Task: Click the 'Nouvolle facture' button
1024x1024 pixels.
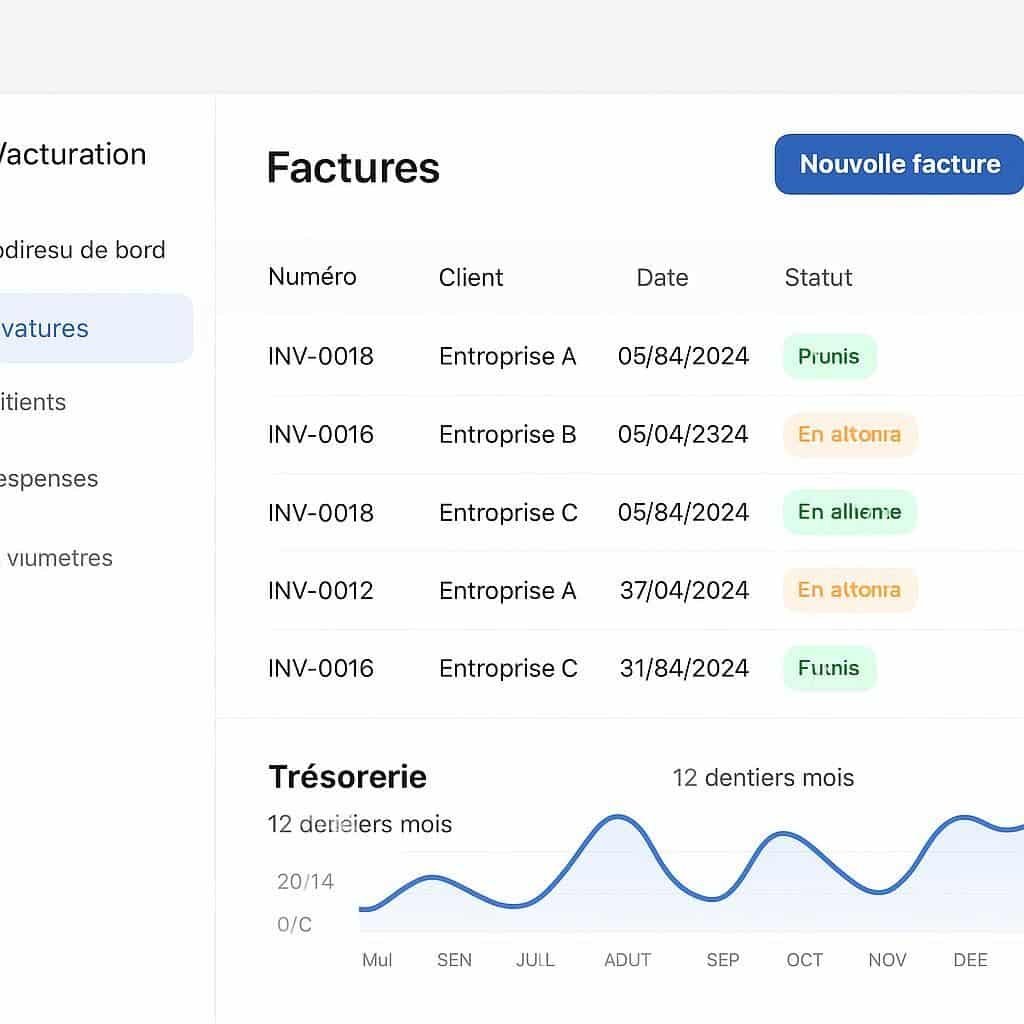Action: tap(897, 164)
